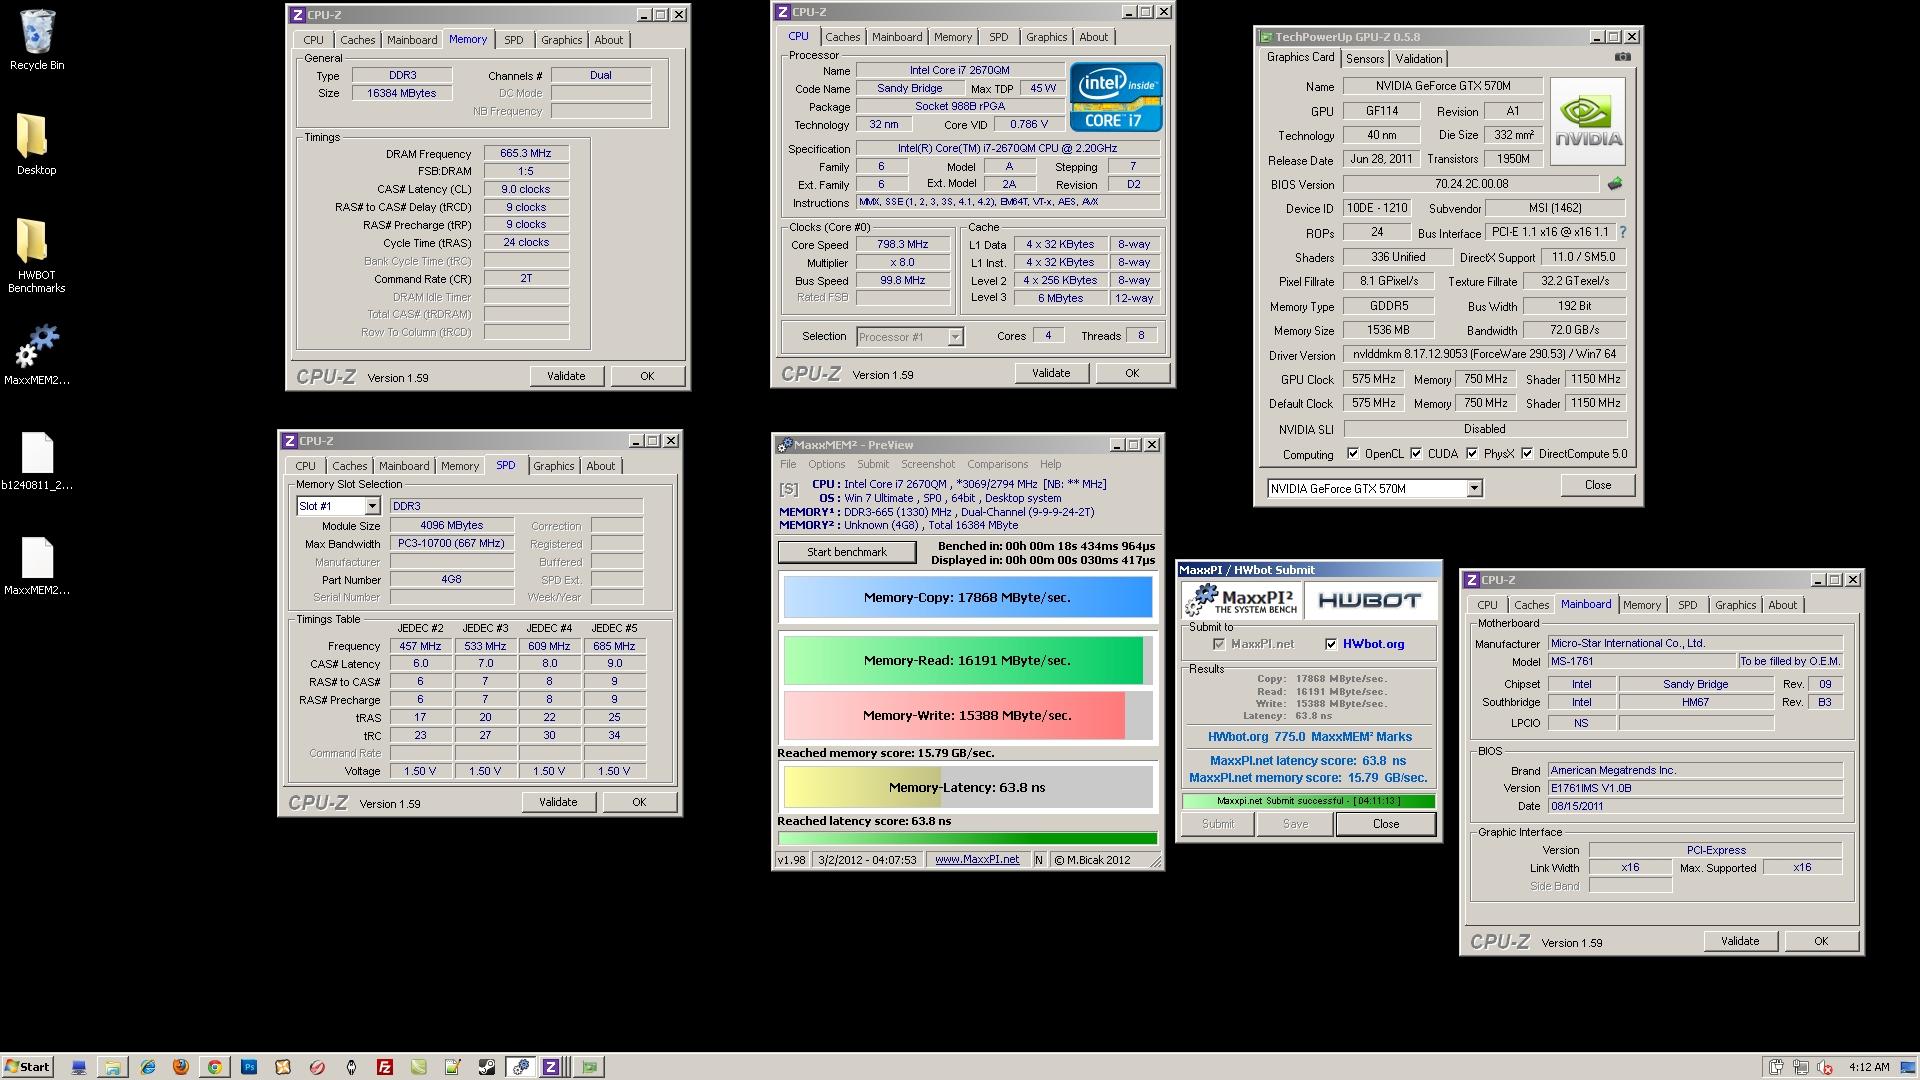Click the NVIDIA logo in GPU-Z
The width and height of the screenshot is (1920, 1080).
(1588, 121)
